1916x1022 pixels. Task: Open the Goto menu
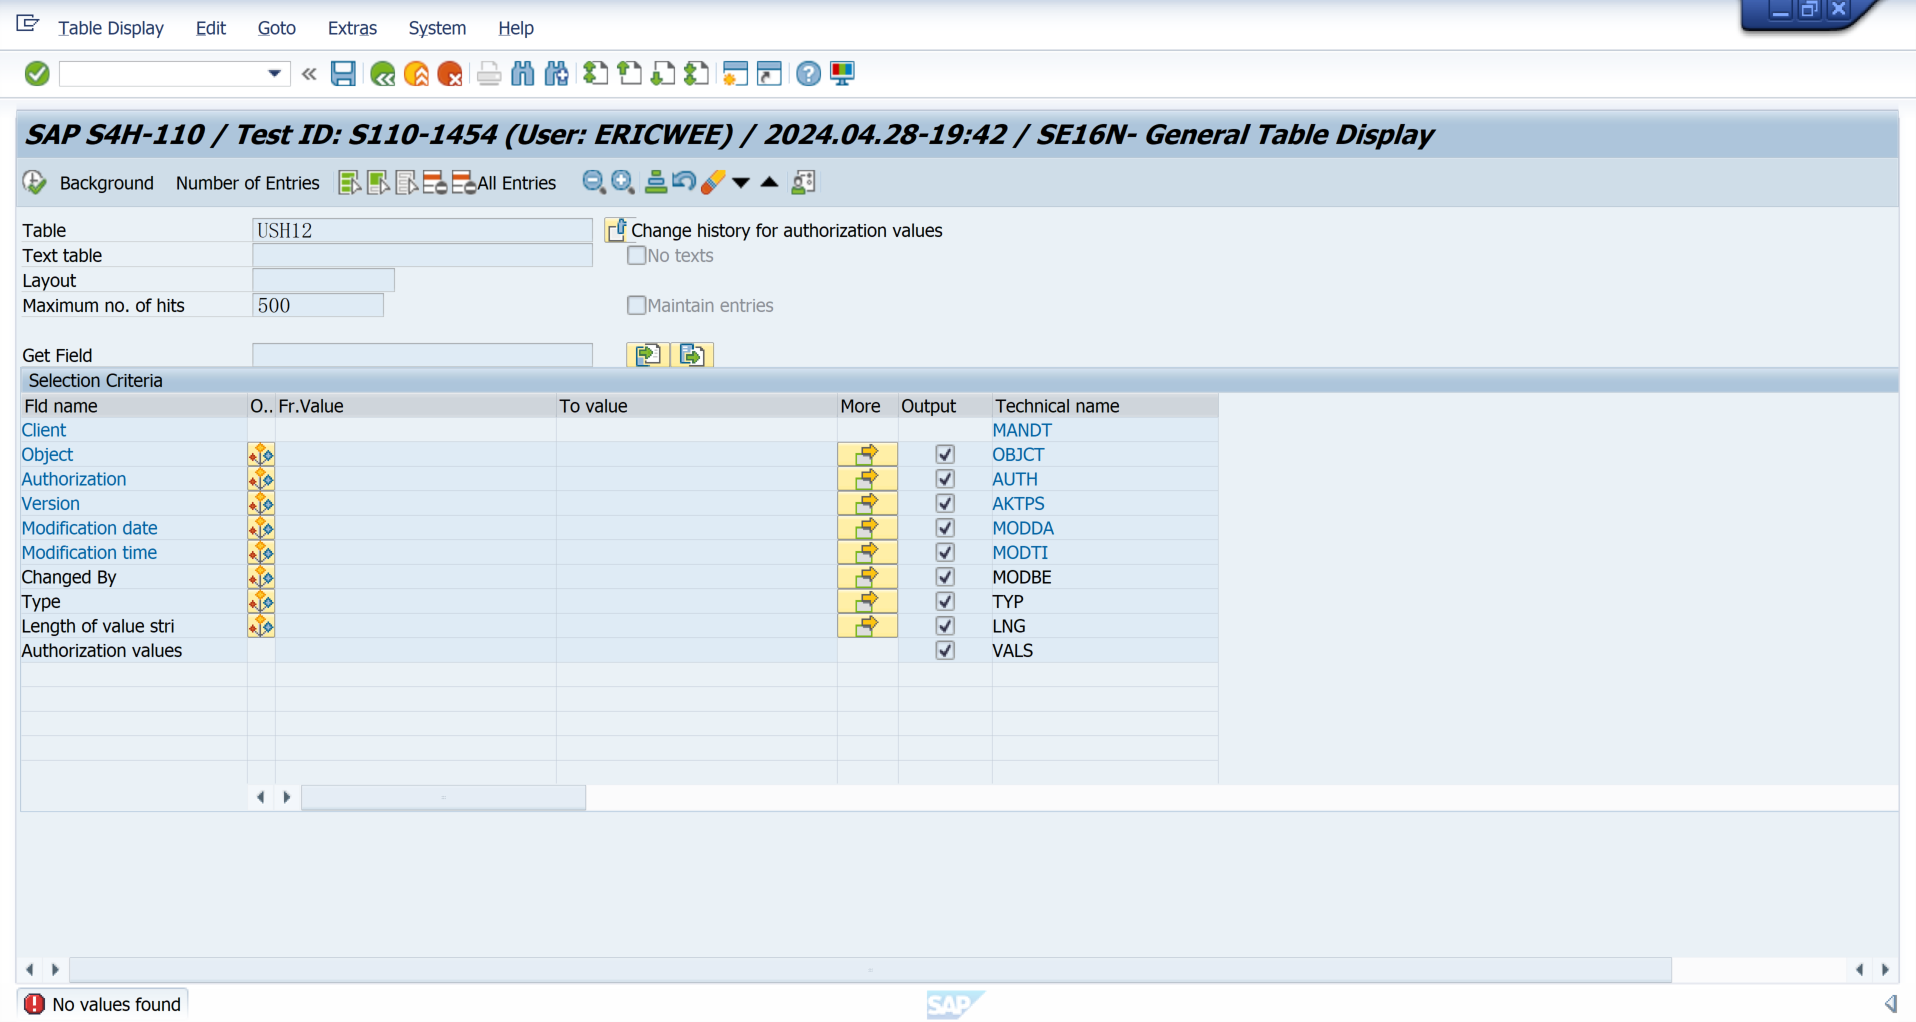[276, 28]
